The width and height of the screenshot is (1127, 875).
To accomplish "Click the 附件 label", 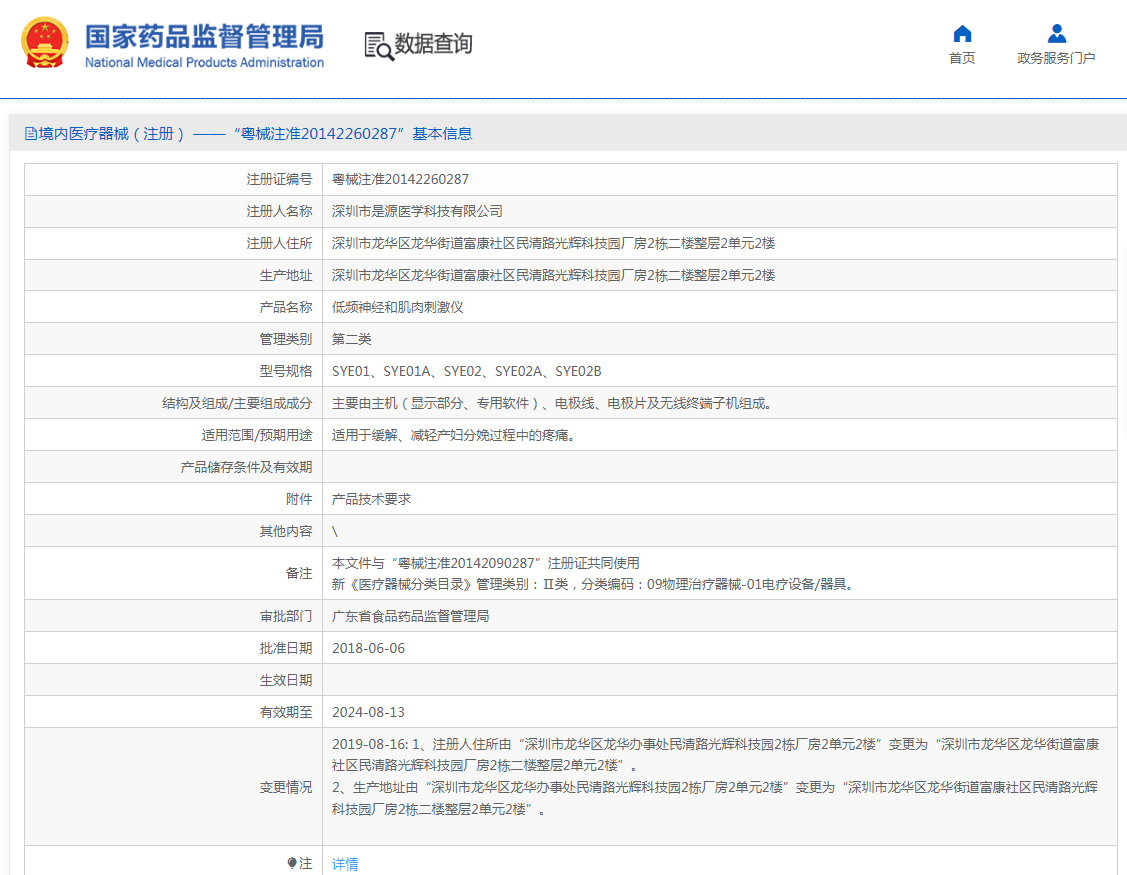I will (x=299, y=499).
